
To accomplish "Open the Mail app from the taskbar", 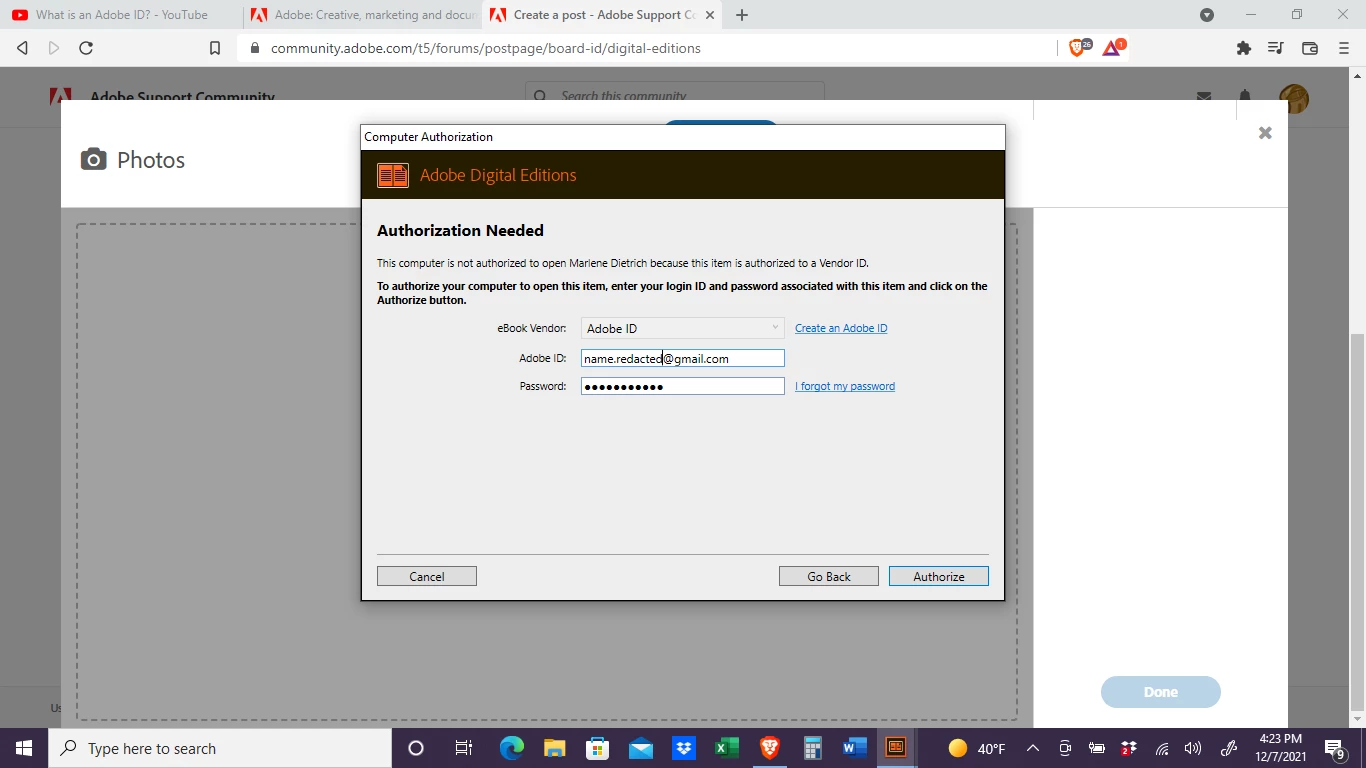I will (x=641, y=748).
